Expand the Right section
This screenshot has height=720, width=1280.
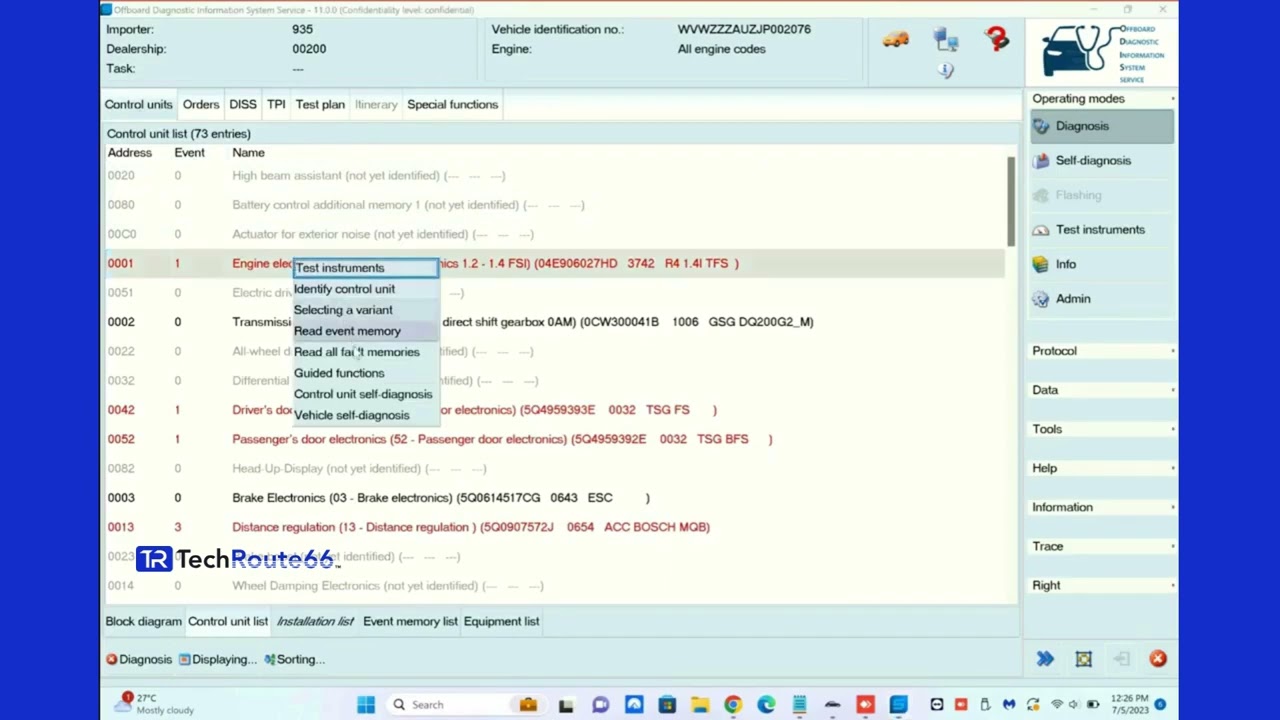pyautogui.click(x=1102, y=585)
